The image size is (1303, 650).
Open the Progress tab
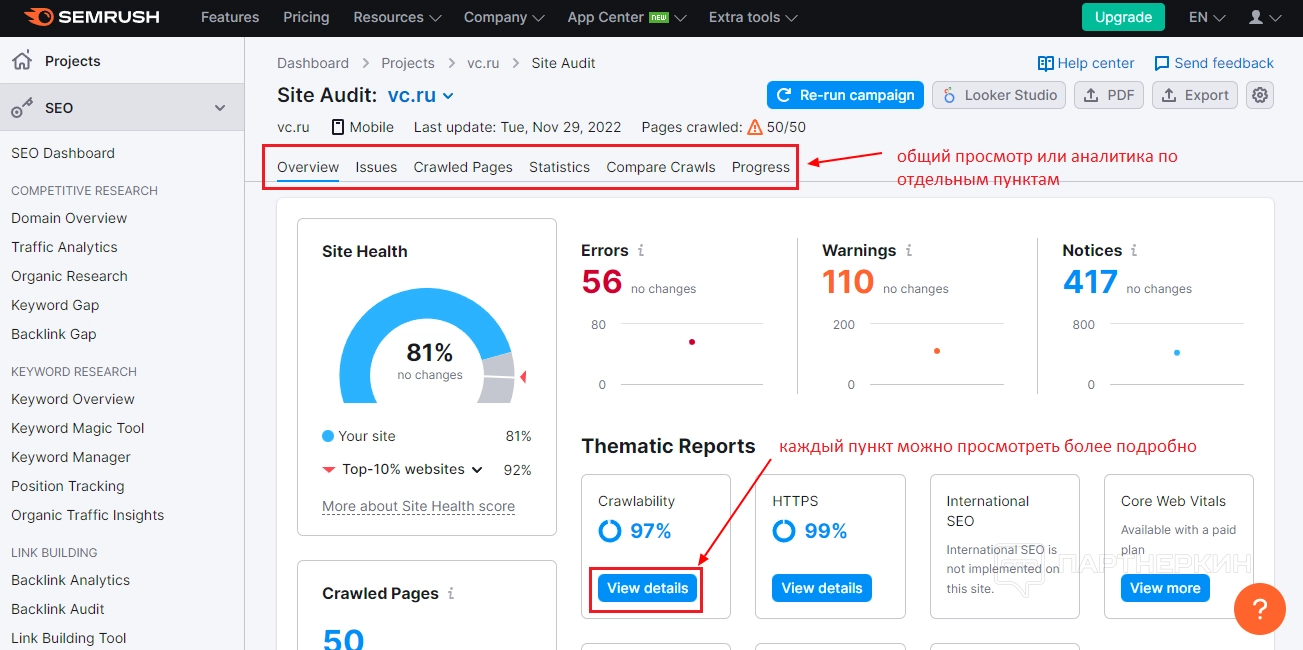761,167
